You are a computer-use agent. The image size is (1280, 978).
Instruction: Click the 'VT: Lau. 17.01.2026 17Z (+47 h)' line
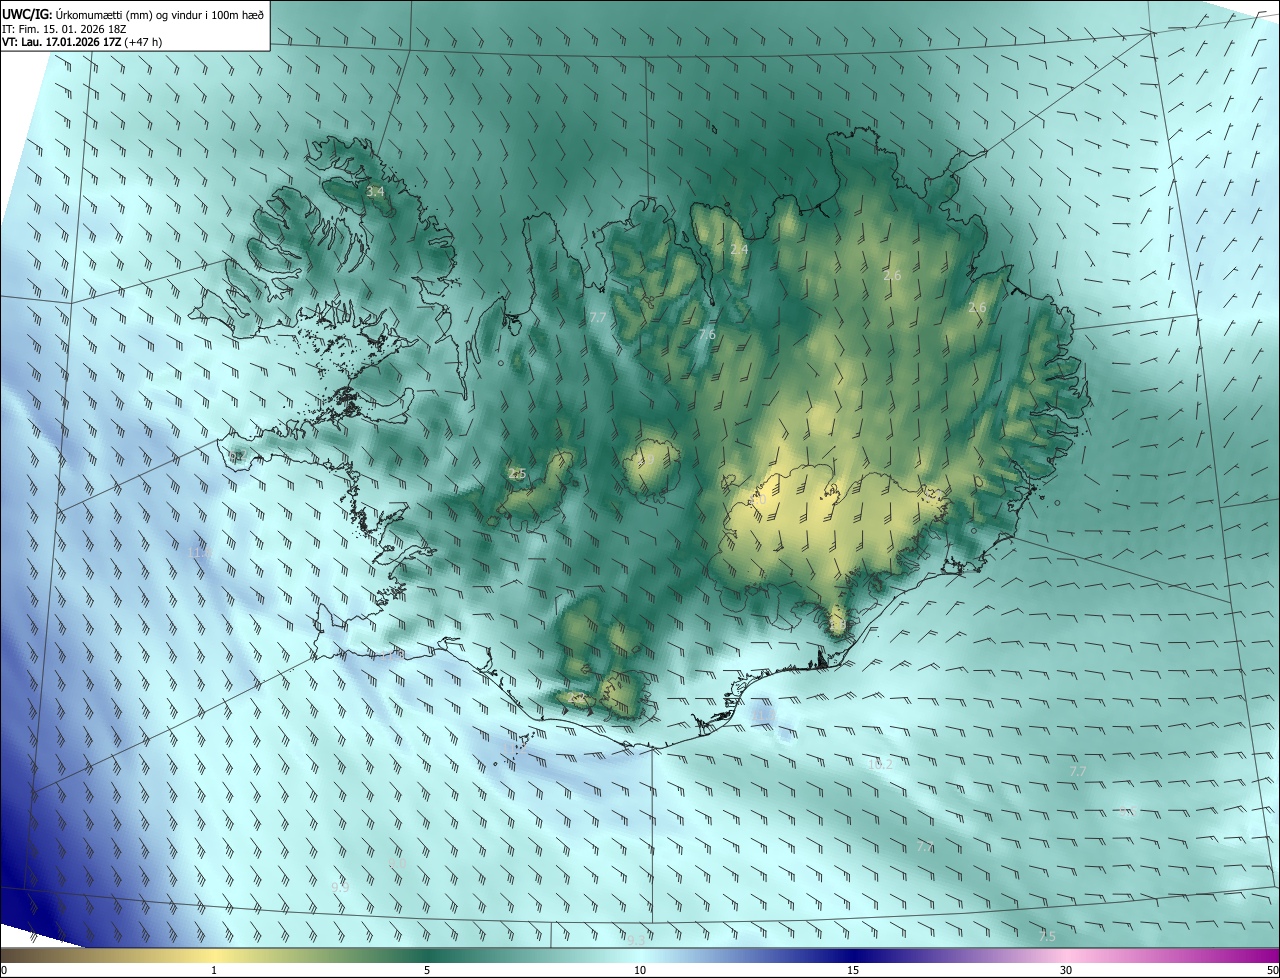82,42
